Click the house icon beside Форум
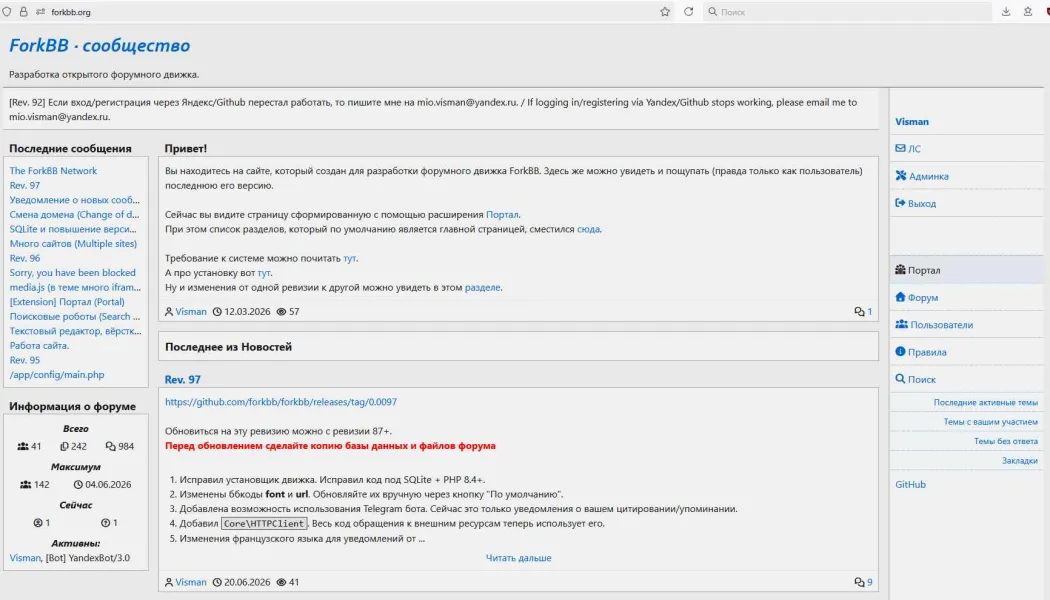1050x600 pixels. tap(900, 297)
